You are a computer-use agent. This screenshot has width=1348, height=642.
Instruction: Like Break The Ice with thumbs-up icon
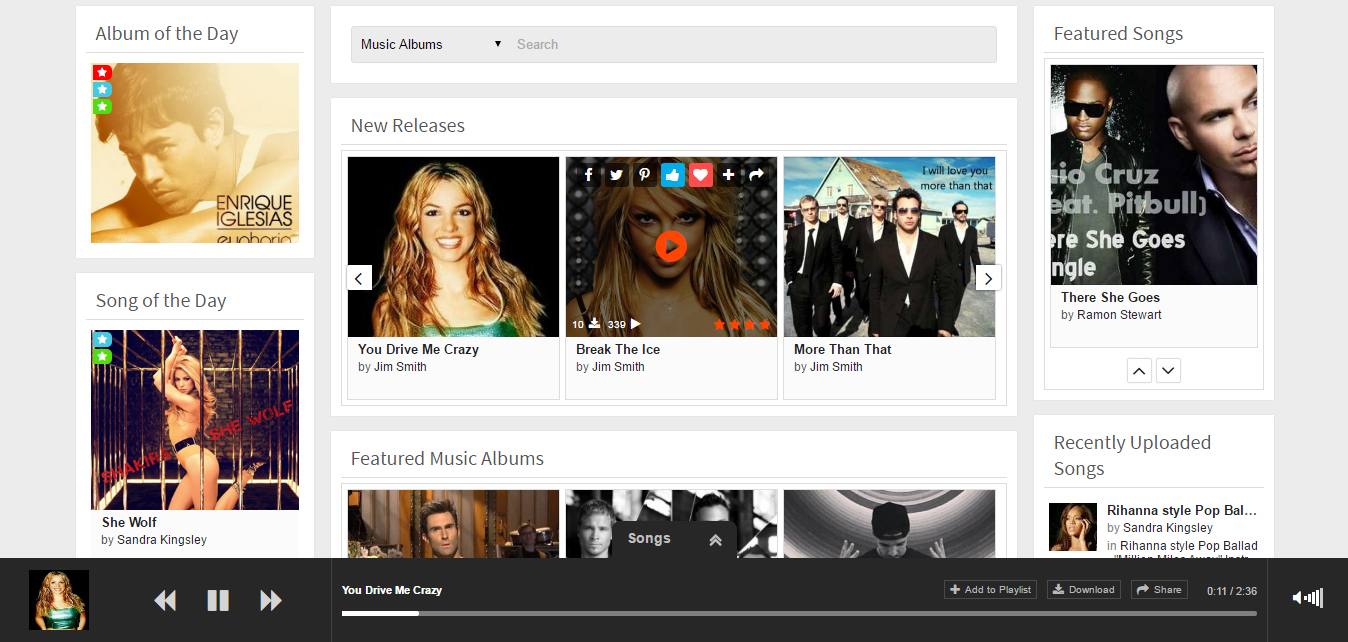click(673, 175)
